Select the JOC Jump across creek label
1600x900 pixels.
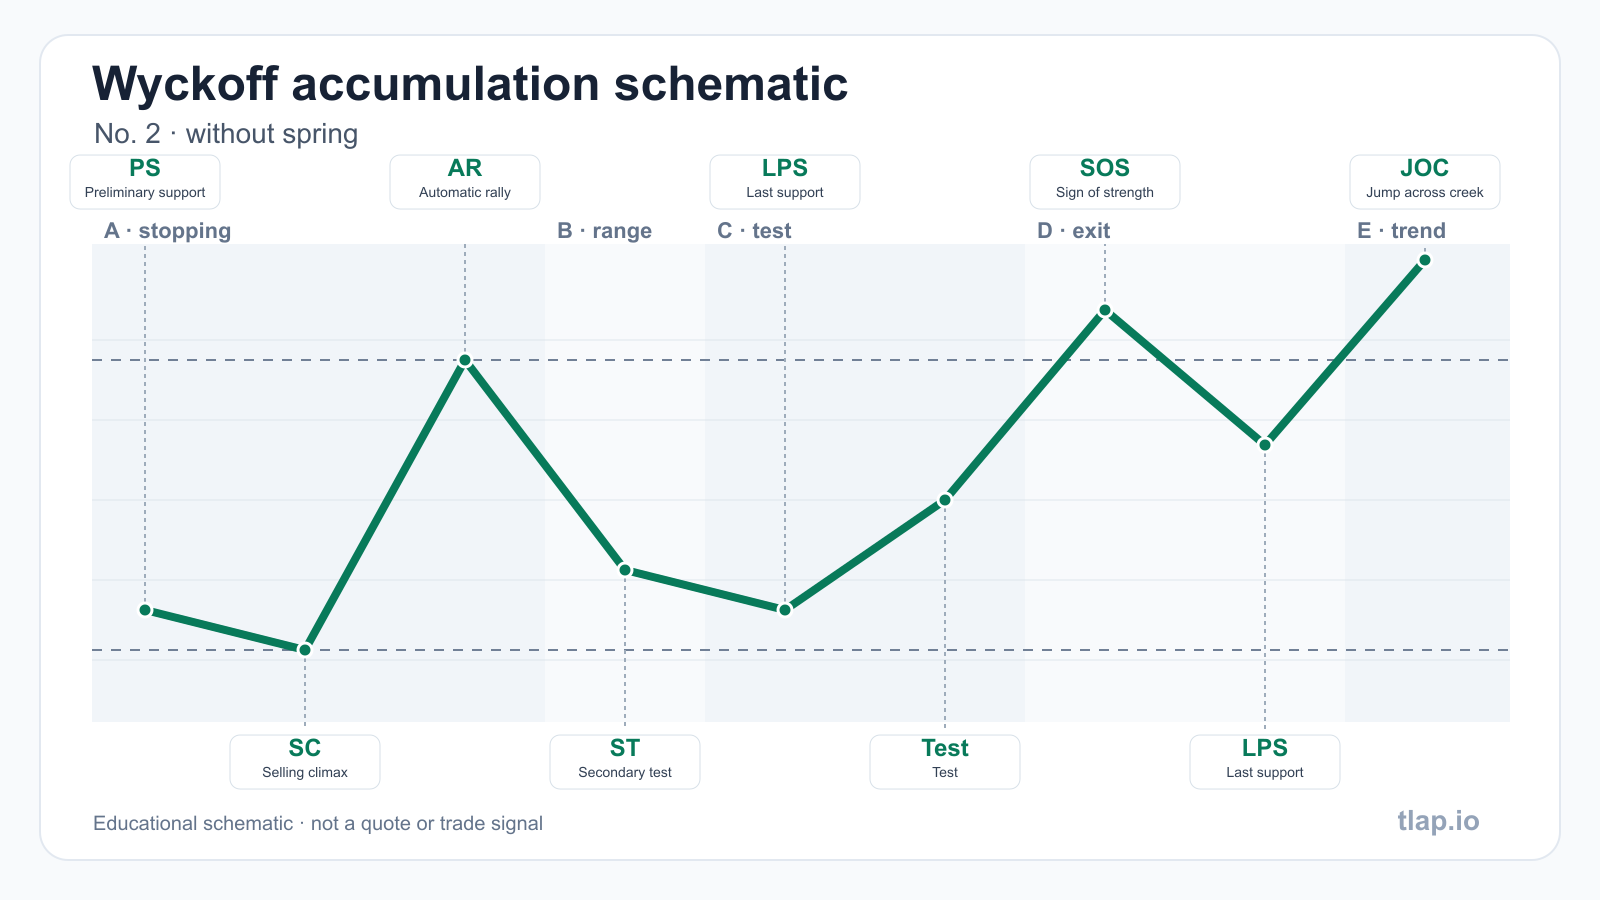click(1425, 182)
